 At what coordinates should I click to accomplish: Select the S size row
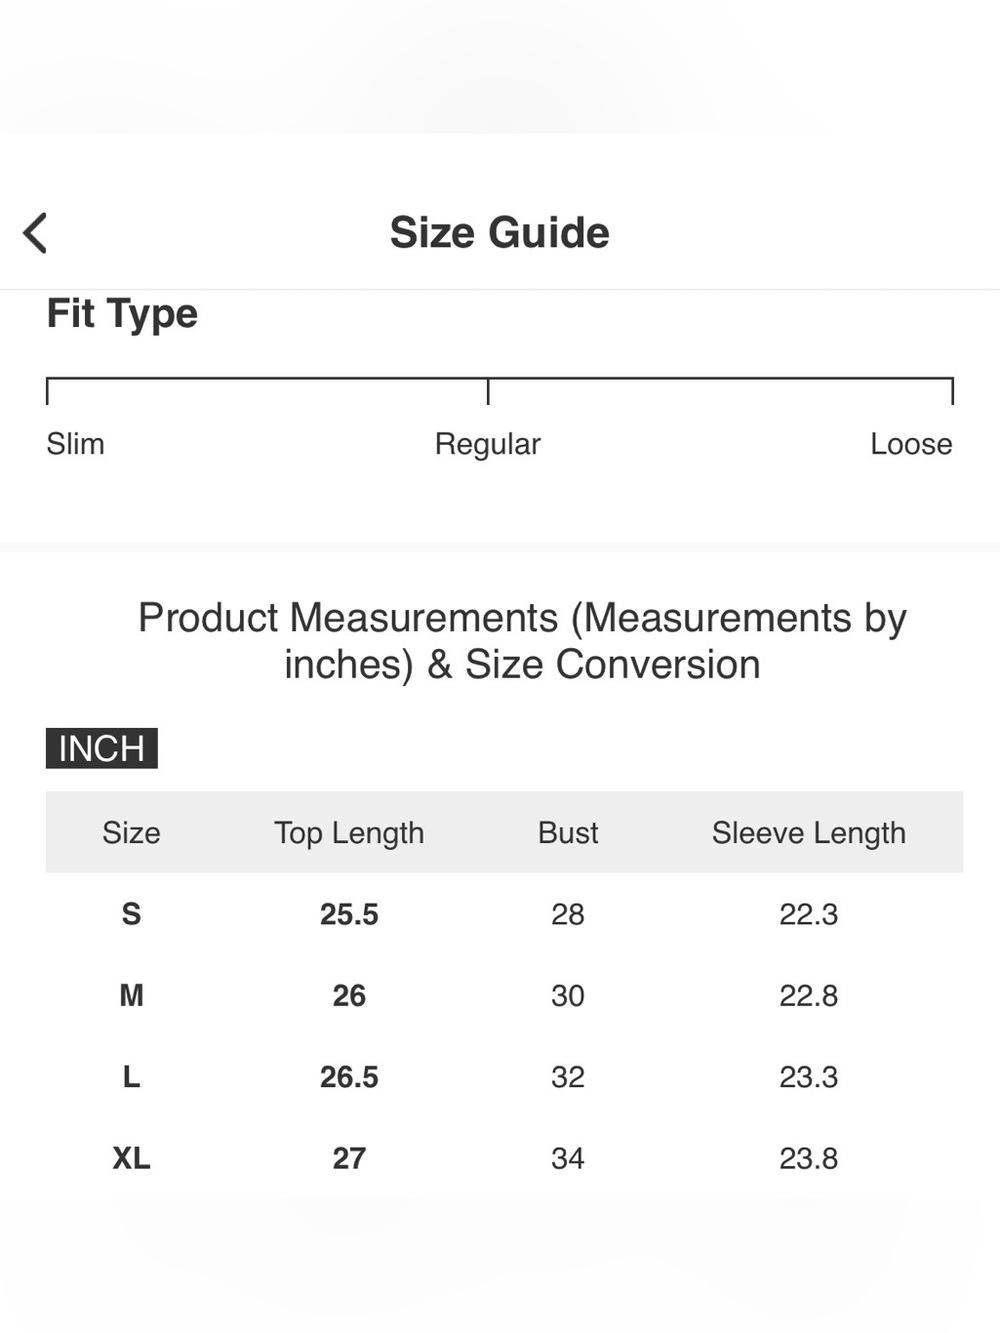[504, 914]
